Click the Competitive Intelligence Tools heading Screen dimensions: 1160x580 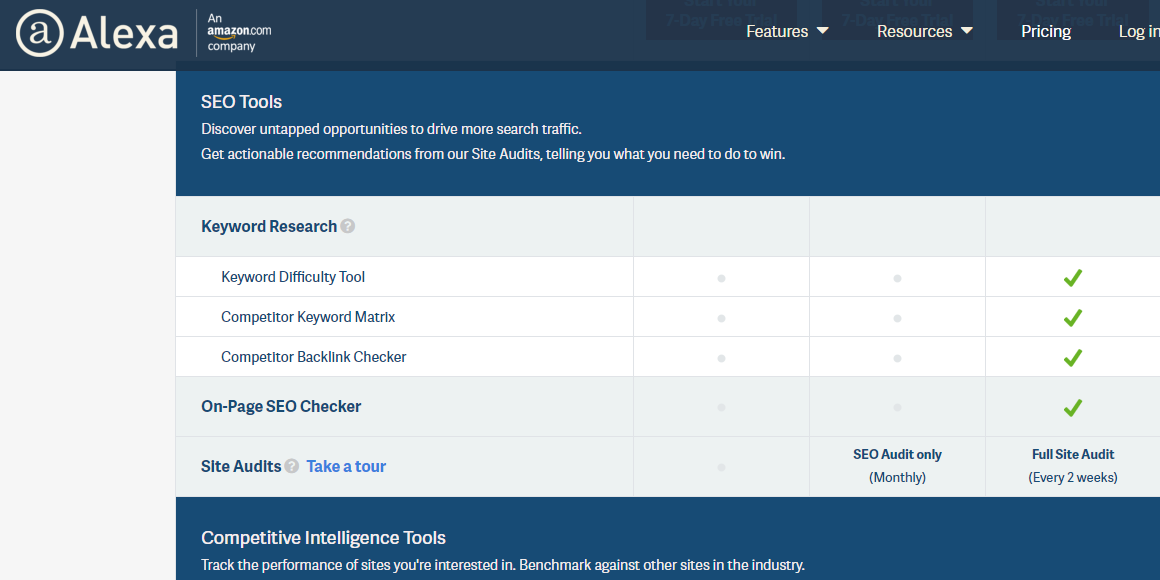tap(323, 537)
